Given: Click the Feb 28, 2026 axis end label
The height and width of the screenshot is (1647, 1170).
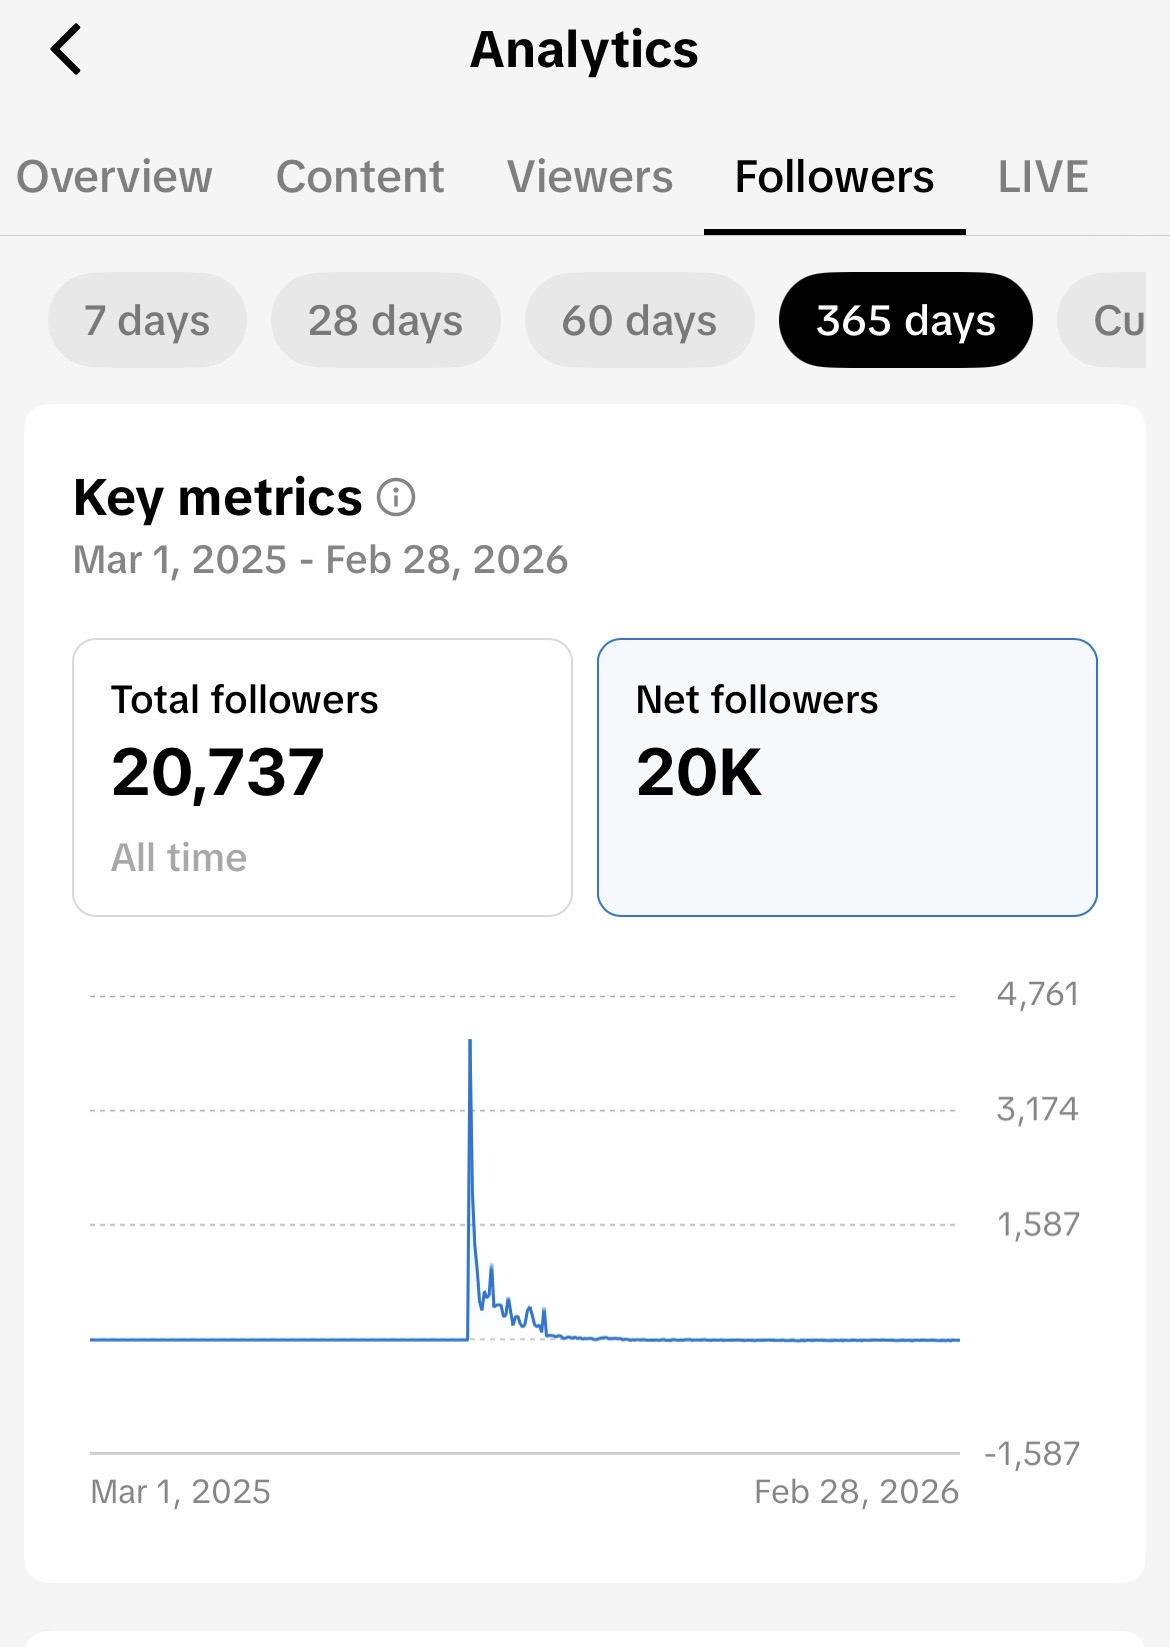Looking at the screenshot, I should [x=856, y=1492].
